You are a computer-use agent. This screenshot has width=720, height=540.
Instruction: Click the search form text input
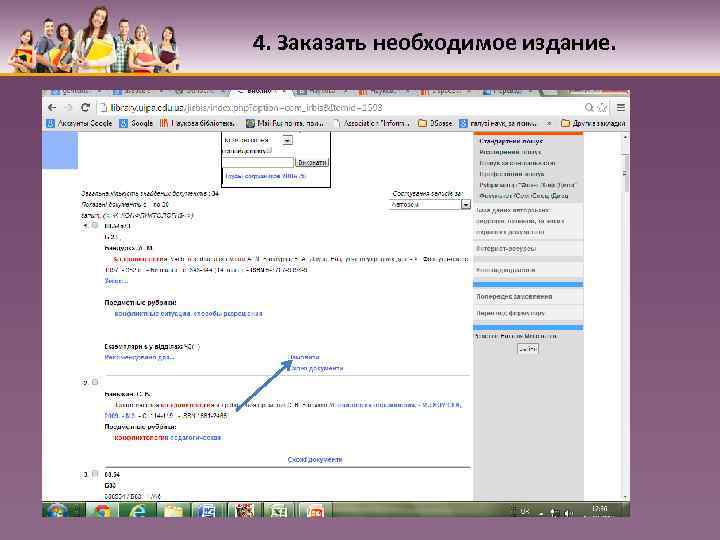coord(258,162)
